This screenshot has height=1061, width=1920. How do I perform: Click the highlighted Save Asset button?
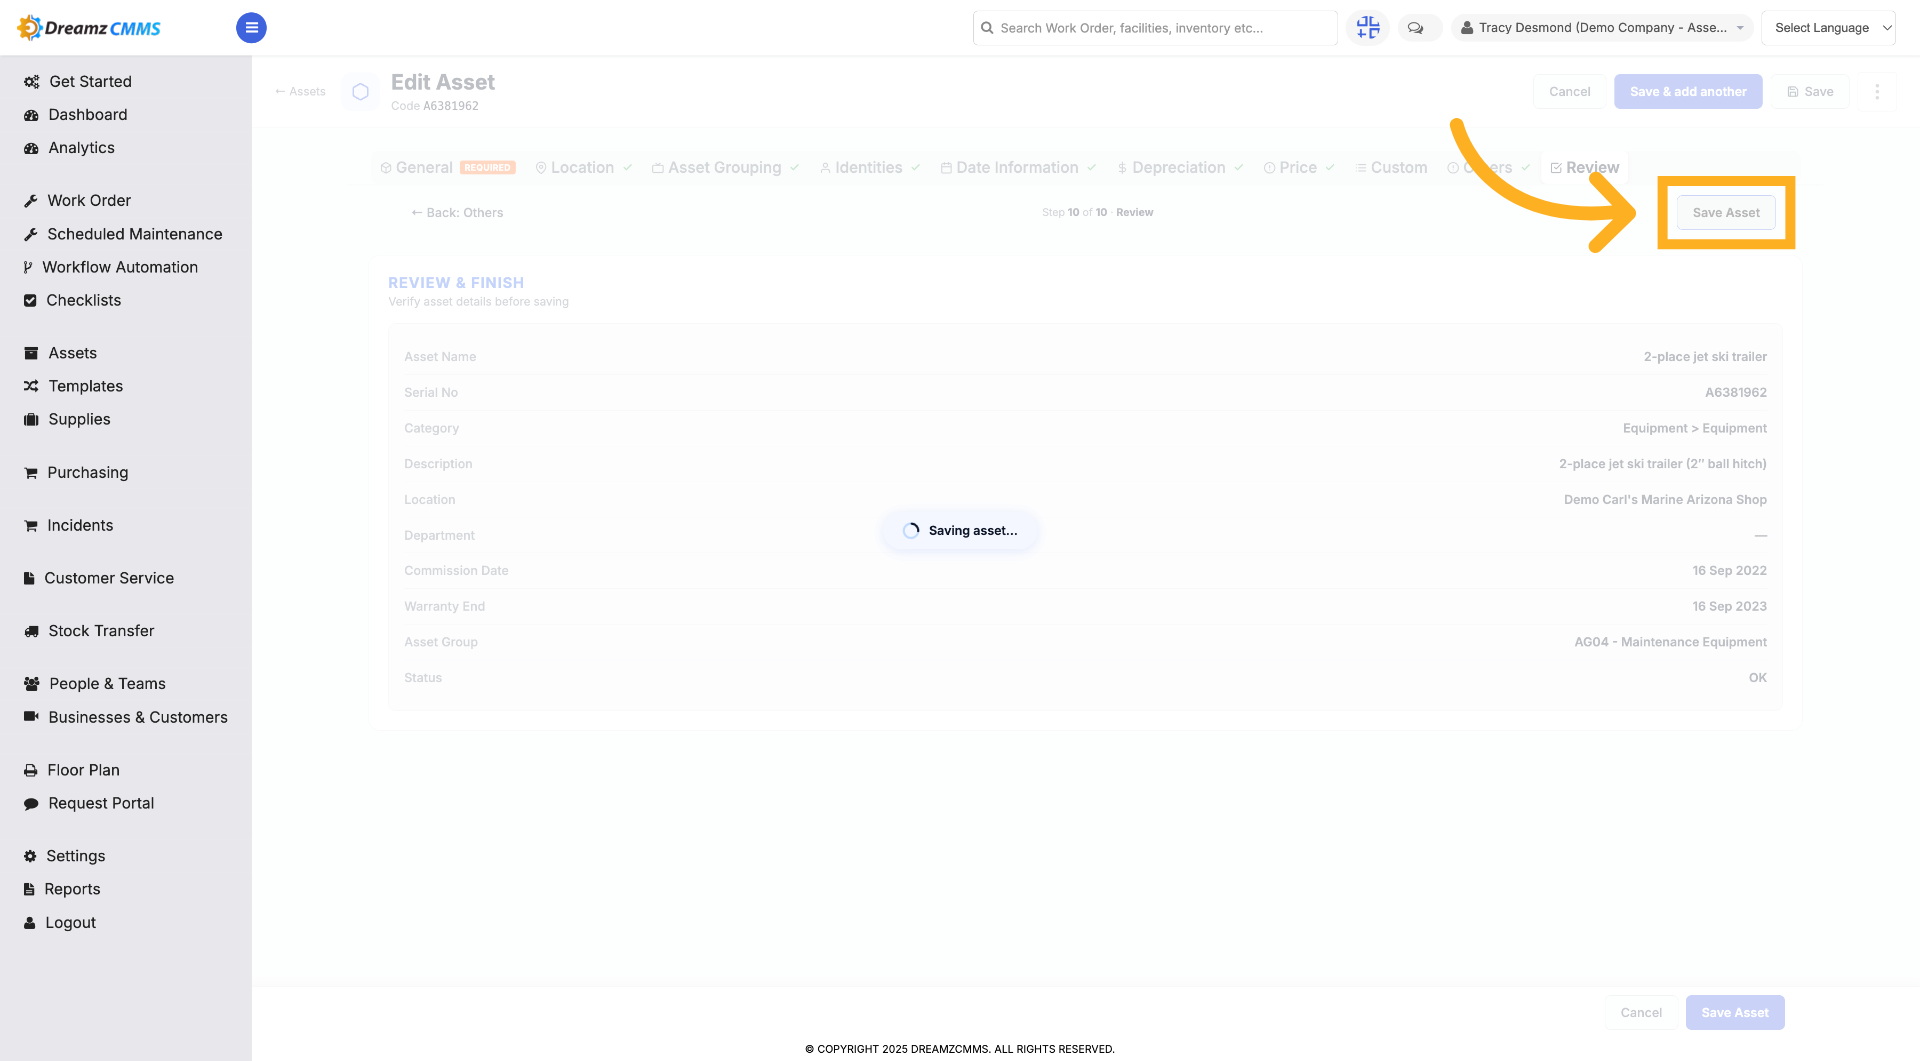[x=1726, y=213]
